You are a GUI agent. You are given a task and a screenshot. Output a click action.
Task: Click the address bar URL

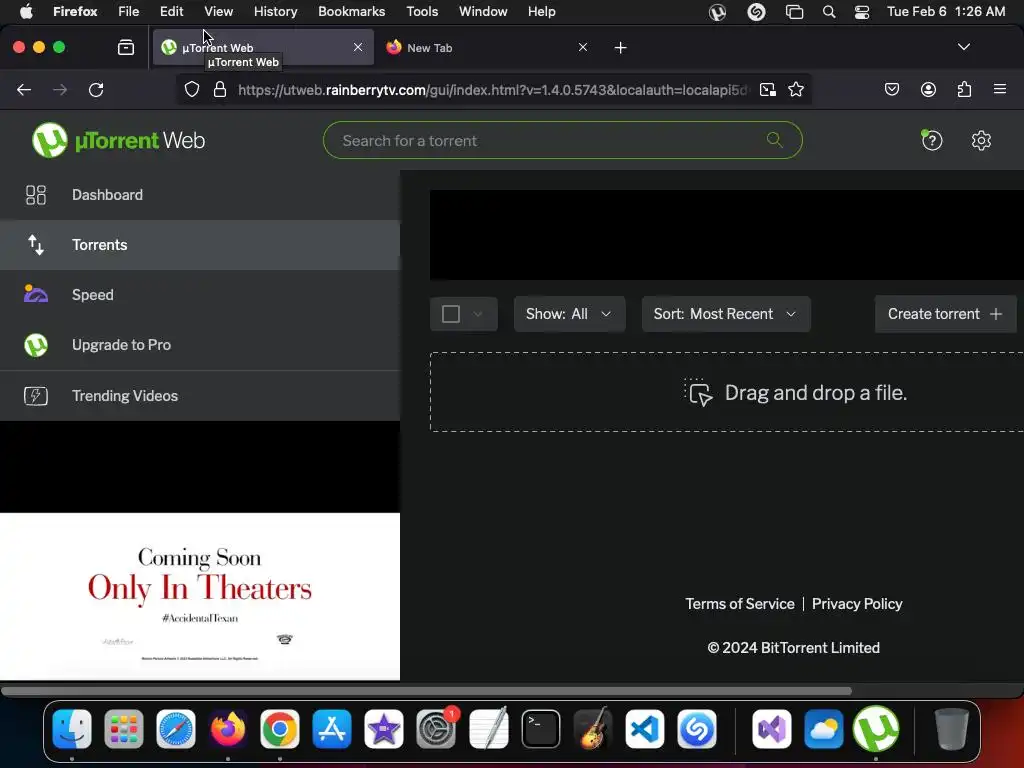pos(492,90)
